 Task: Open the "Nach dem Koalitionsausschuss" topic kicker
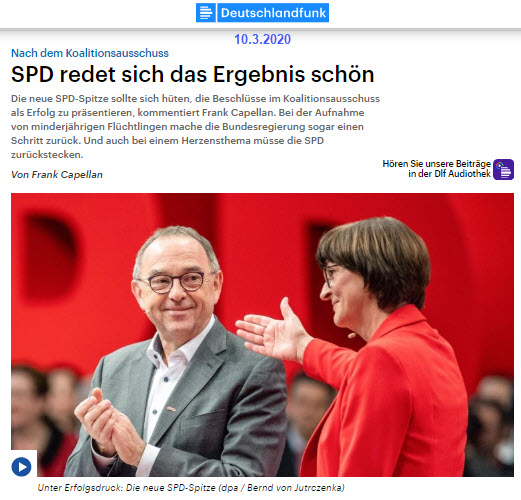(90, 53)
